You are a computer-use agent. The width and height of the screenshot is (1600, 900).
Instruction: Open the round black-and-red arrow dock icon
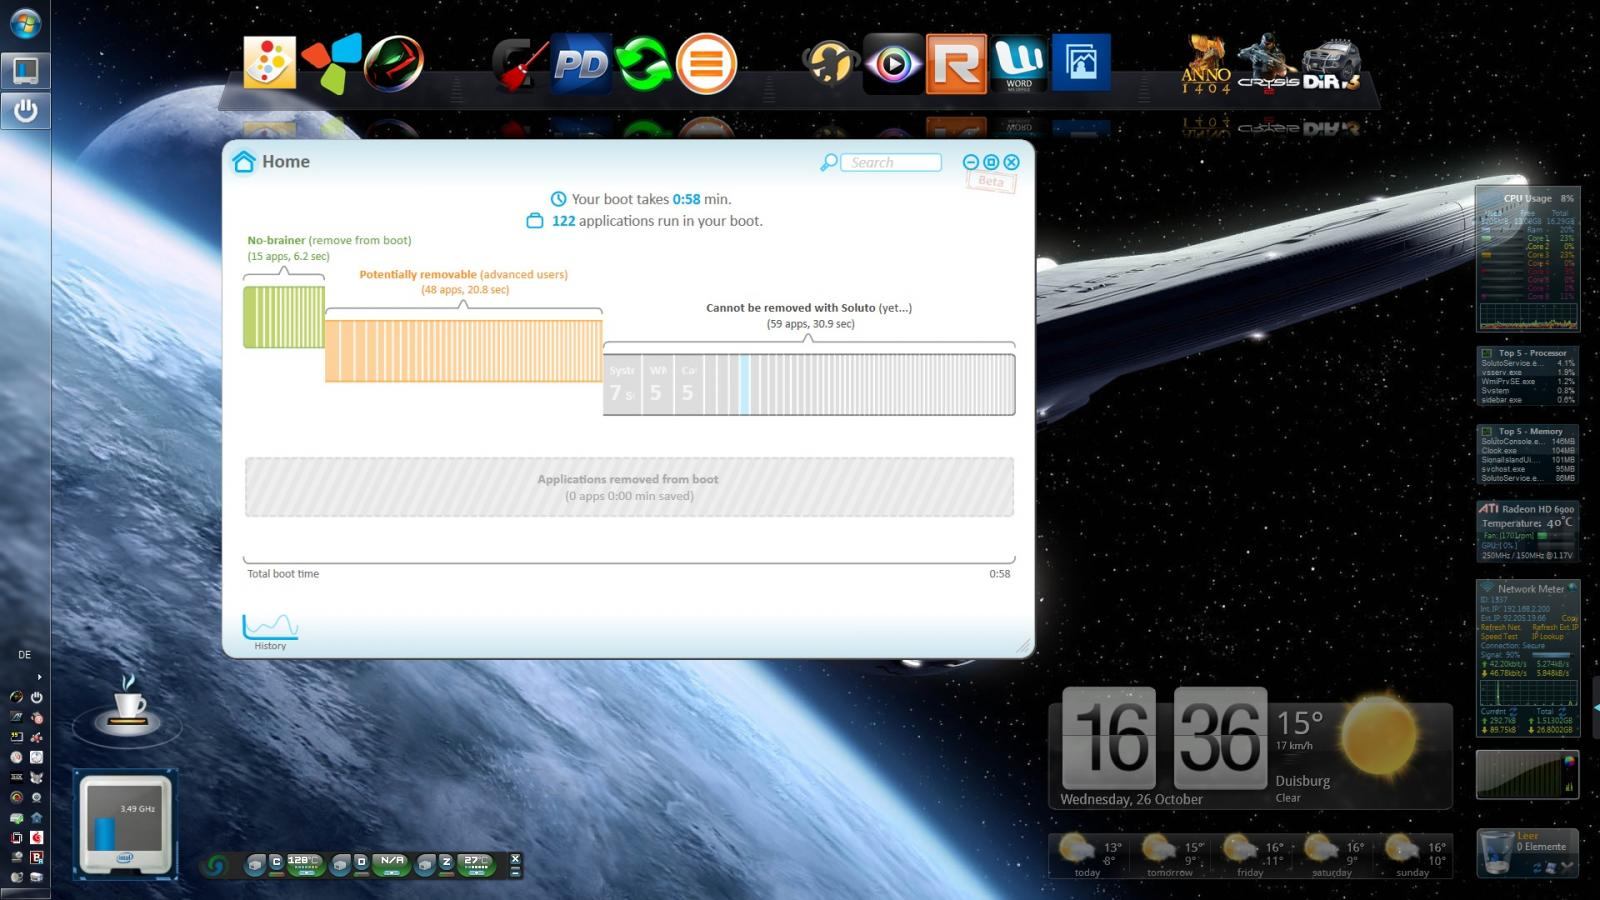[x=394, y=63]
